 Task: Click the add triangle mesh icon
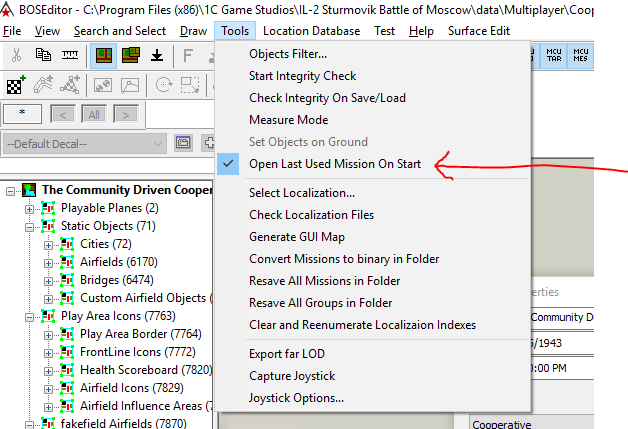[70, 85]
